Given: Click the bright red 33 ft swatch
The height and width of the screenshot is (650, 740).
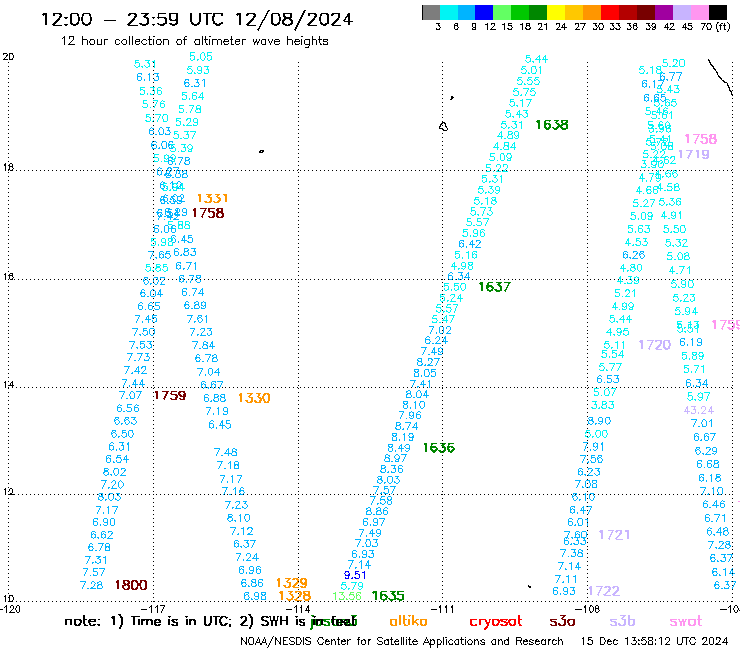Looking at the screenshot, I should click(610, 12).
